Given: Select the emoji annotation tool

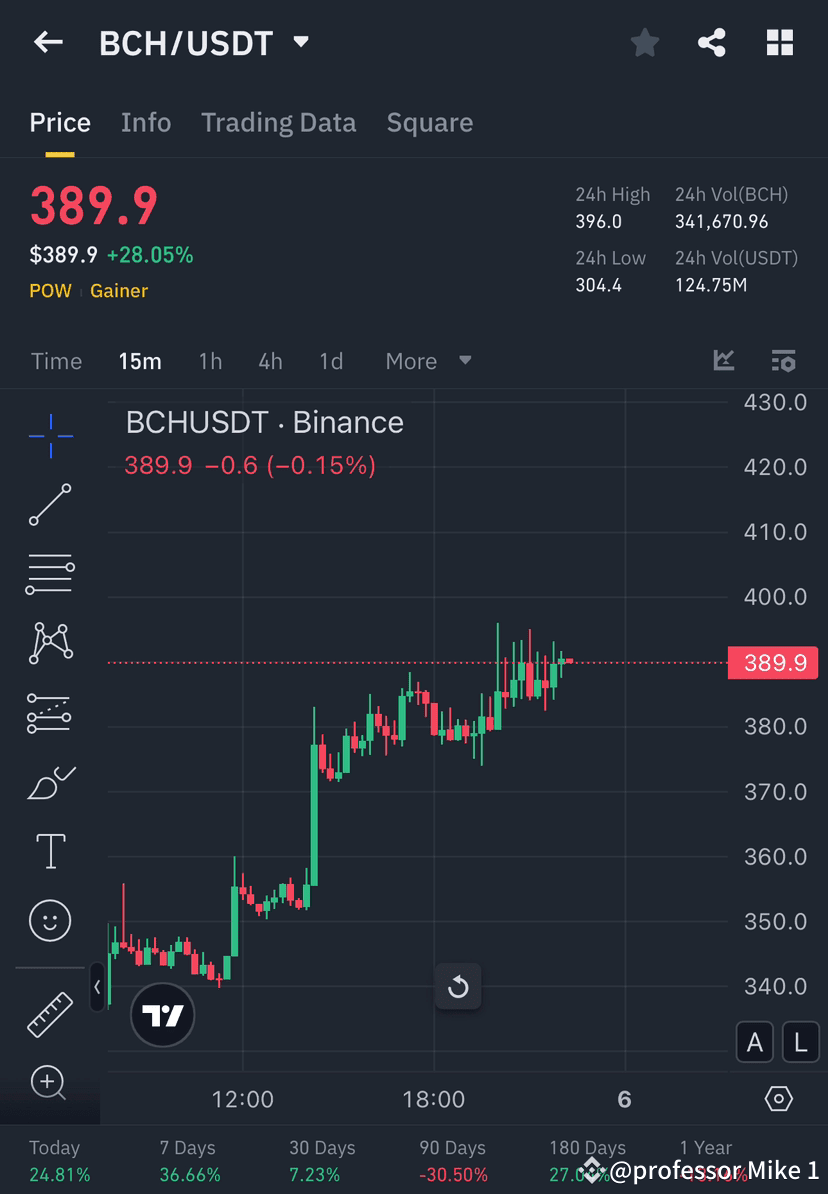Looking at the screenshot, I should (x=50, y=920).
